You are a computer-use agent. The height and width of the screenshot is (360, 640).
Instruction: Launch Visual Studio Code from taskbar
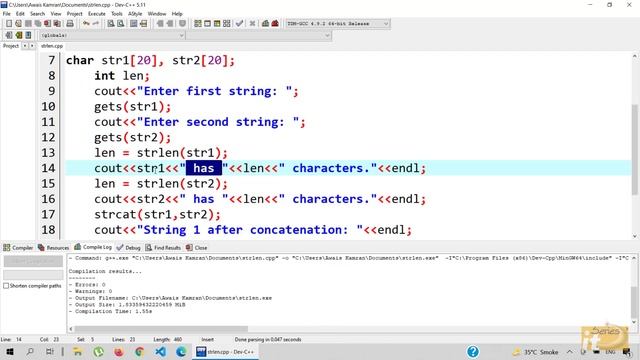(x=160, y=351)
